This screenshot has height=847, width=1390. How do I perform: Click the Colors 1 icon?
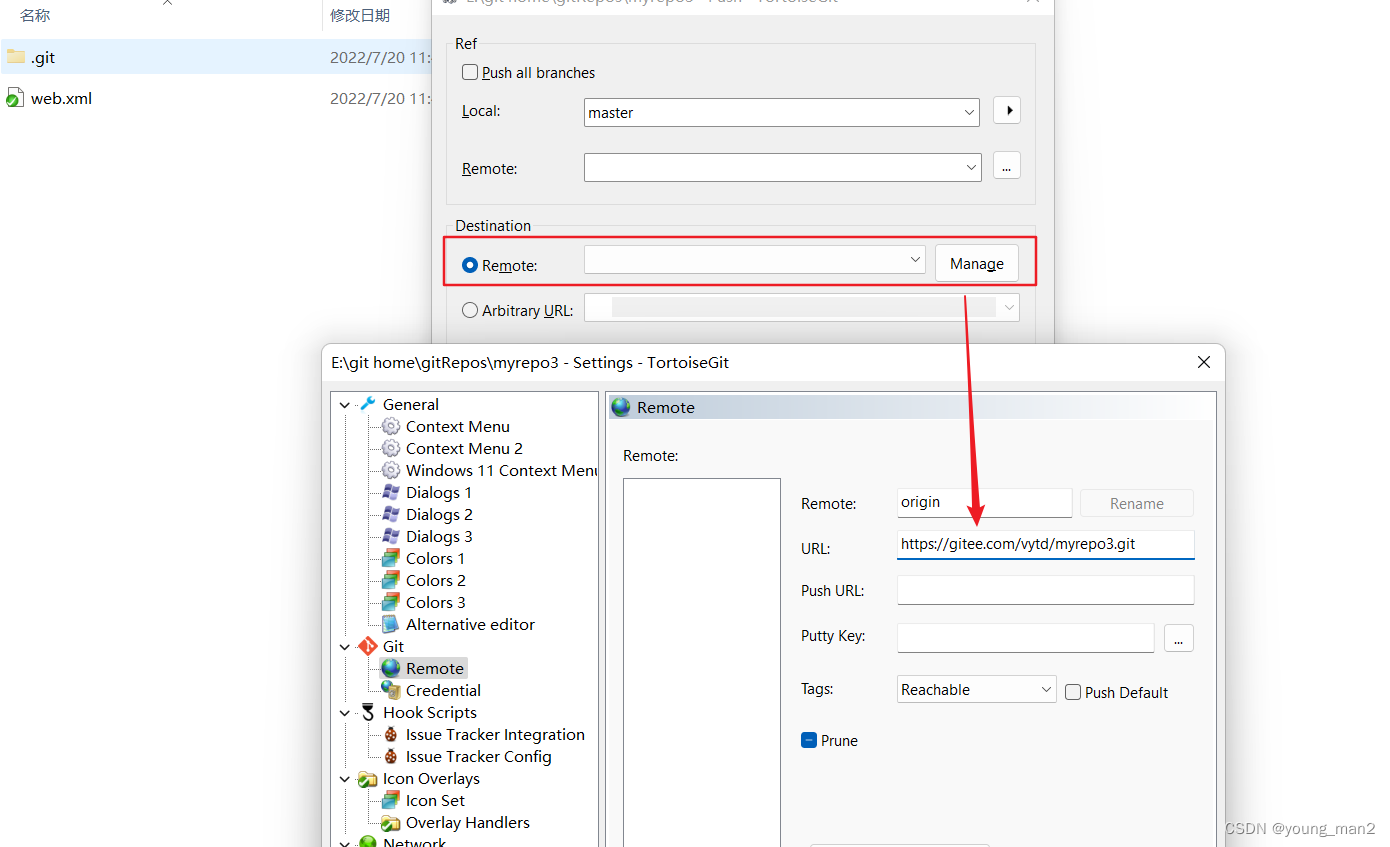pyautogui.click(x=391, y=558)
